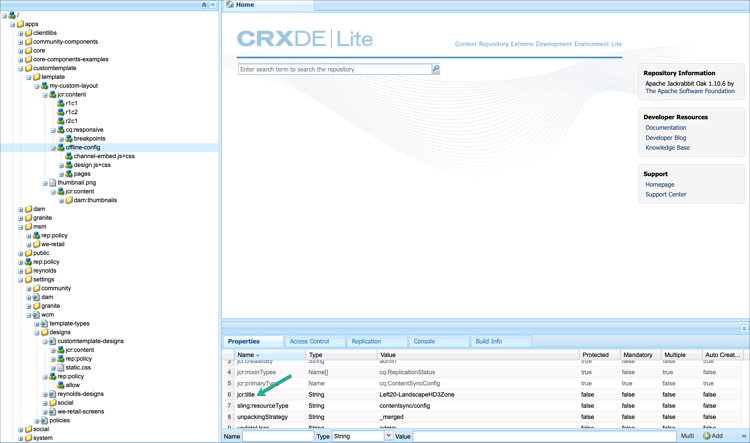Select the Home tab

[268, 5]
